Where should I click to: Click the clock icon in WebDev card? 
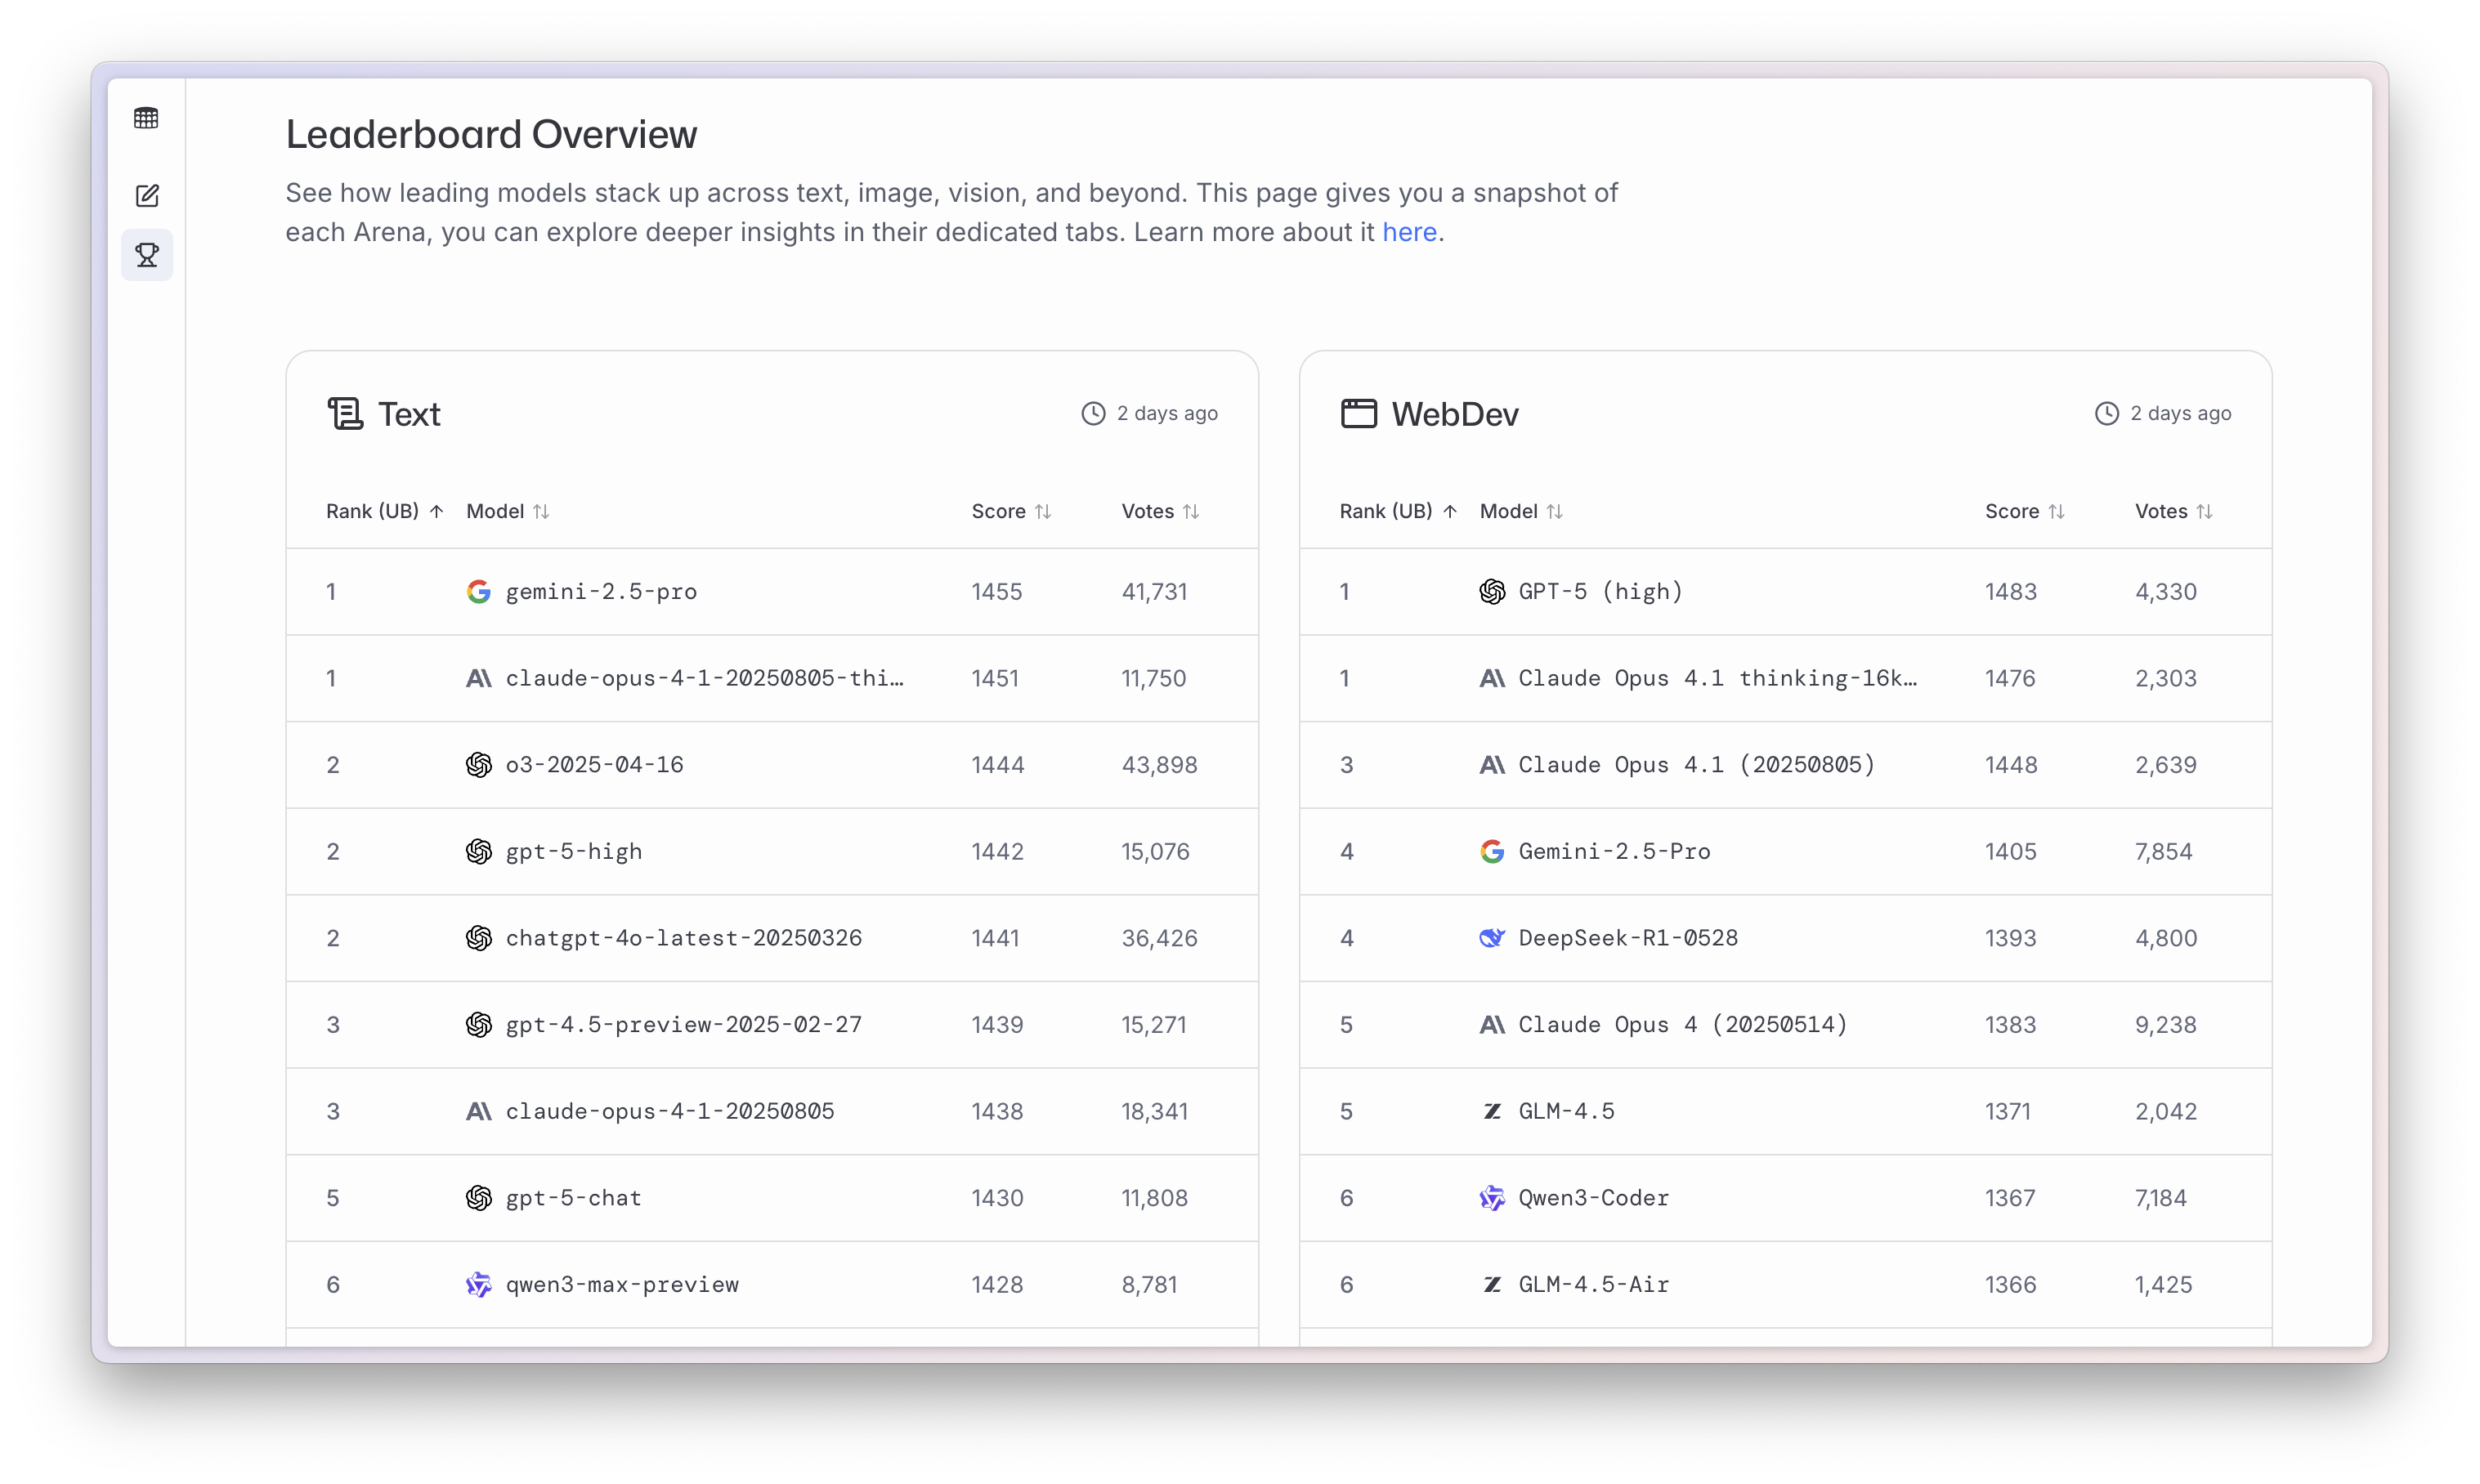coord(2106,413)
